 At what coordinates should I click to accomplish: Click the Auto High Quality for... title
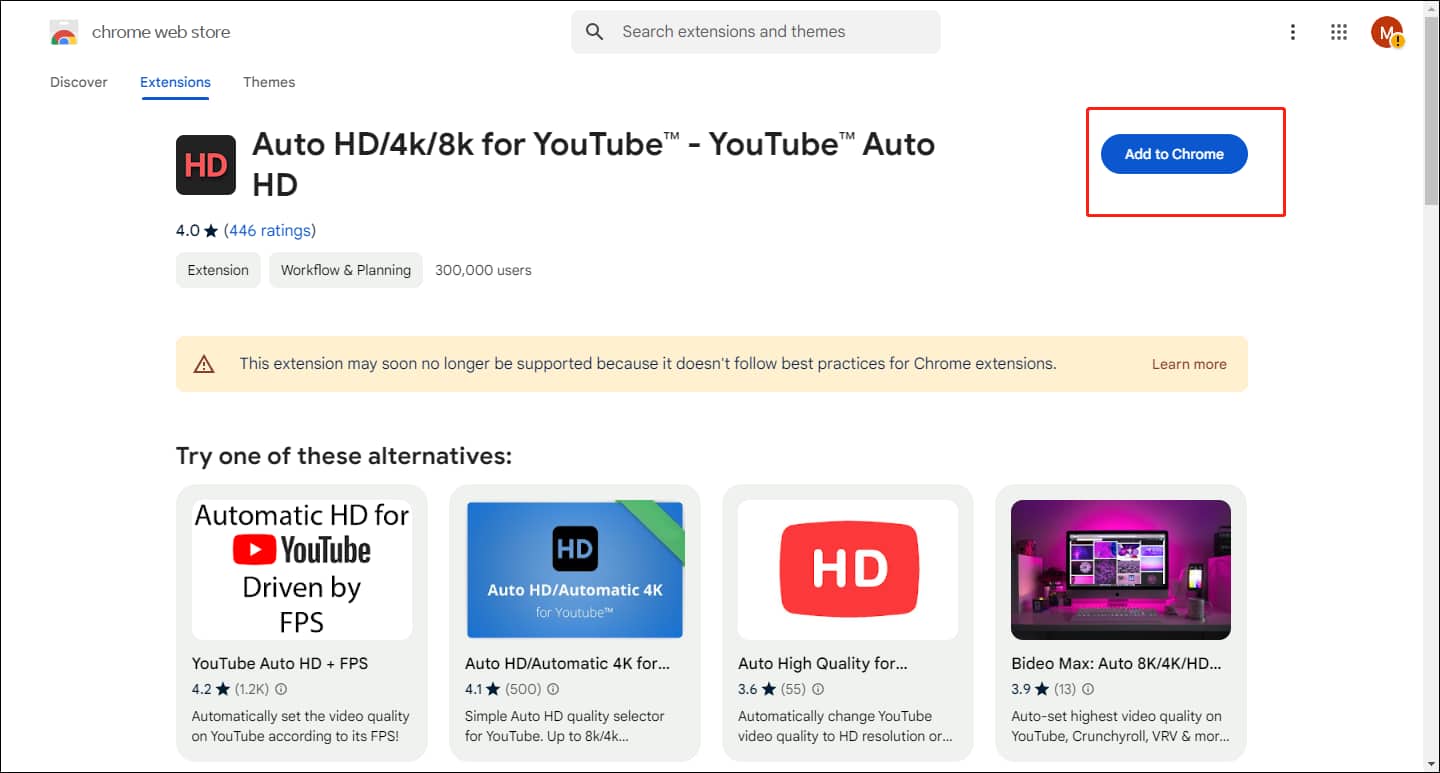[822, 663]
